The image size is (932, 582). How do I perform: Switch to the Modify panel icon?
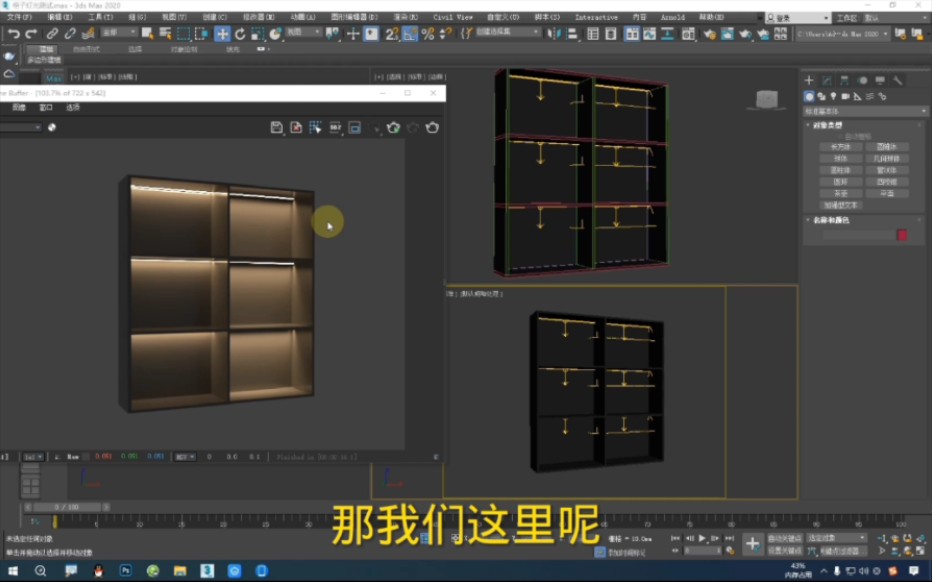click(825, 79)
